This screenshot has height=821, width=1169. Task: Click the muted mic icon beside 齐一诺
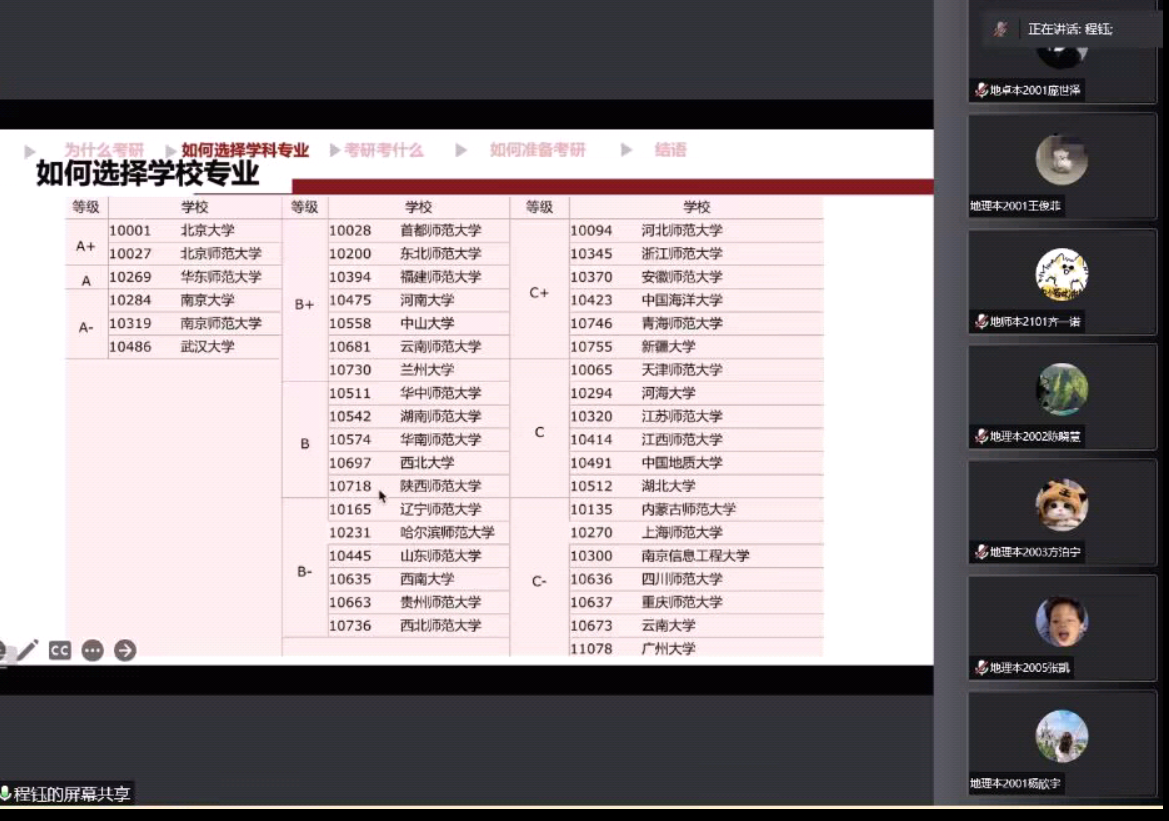coord(981,321)
